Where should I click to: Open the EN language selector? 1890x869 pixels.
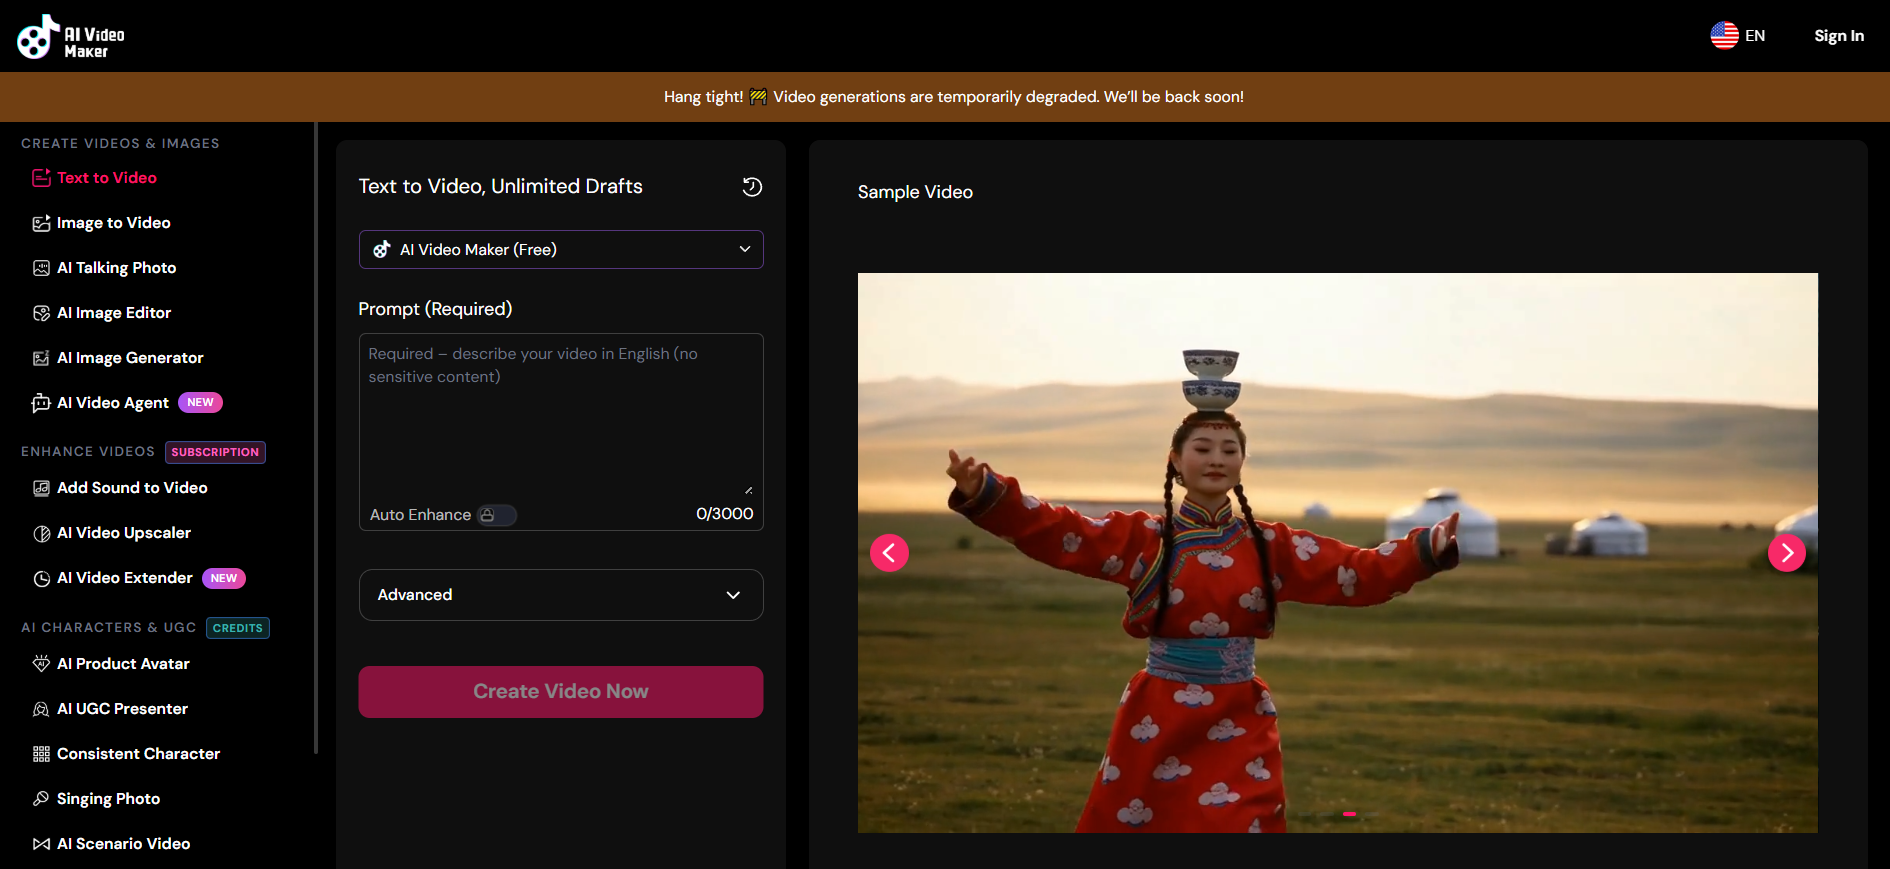(x=1738, y=36)
